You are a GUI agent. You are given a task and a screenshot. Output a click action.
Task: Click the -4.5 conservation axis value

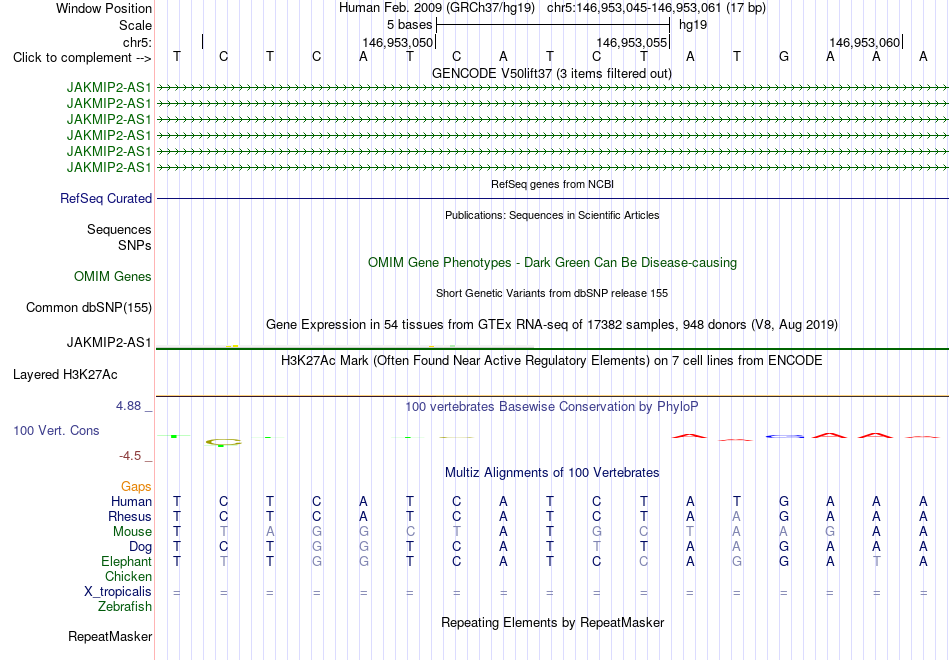click(x=130, y=456)
